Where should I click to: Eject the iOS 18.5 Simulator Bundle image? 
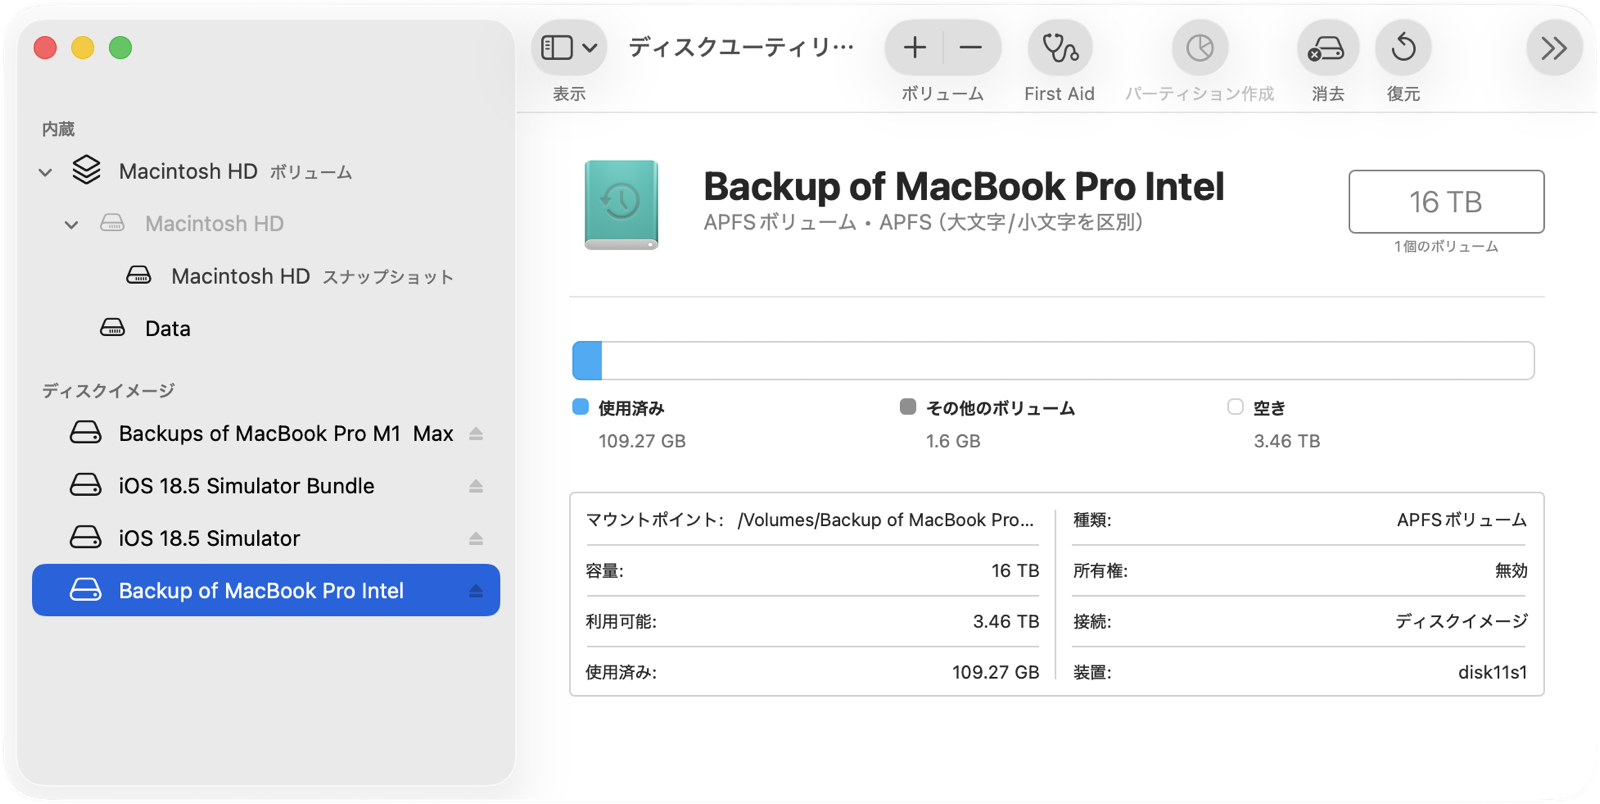pyautogui.click(x=476, y=486)
